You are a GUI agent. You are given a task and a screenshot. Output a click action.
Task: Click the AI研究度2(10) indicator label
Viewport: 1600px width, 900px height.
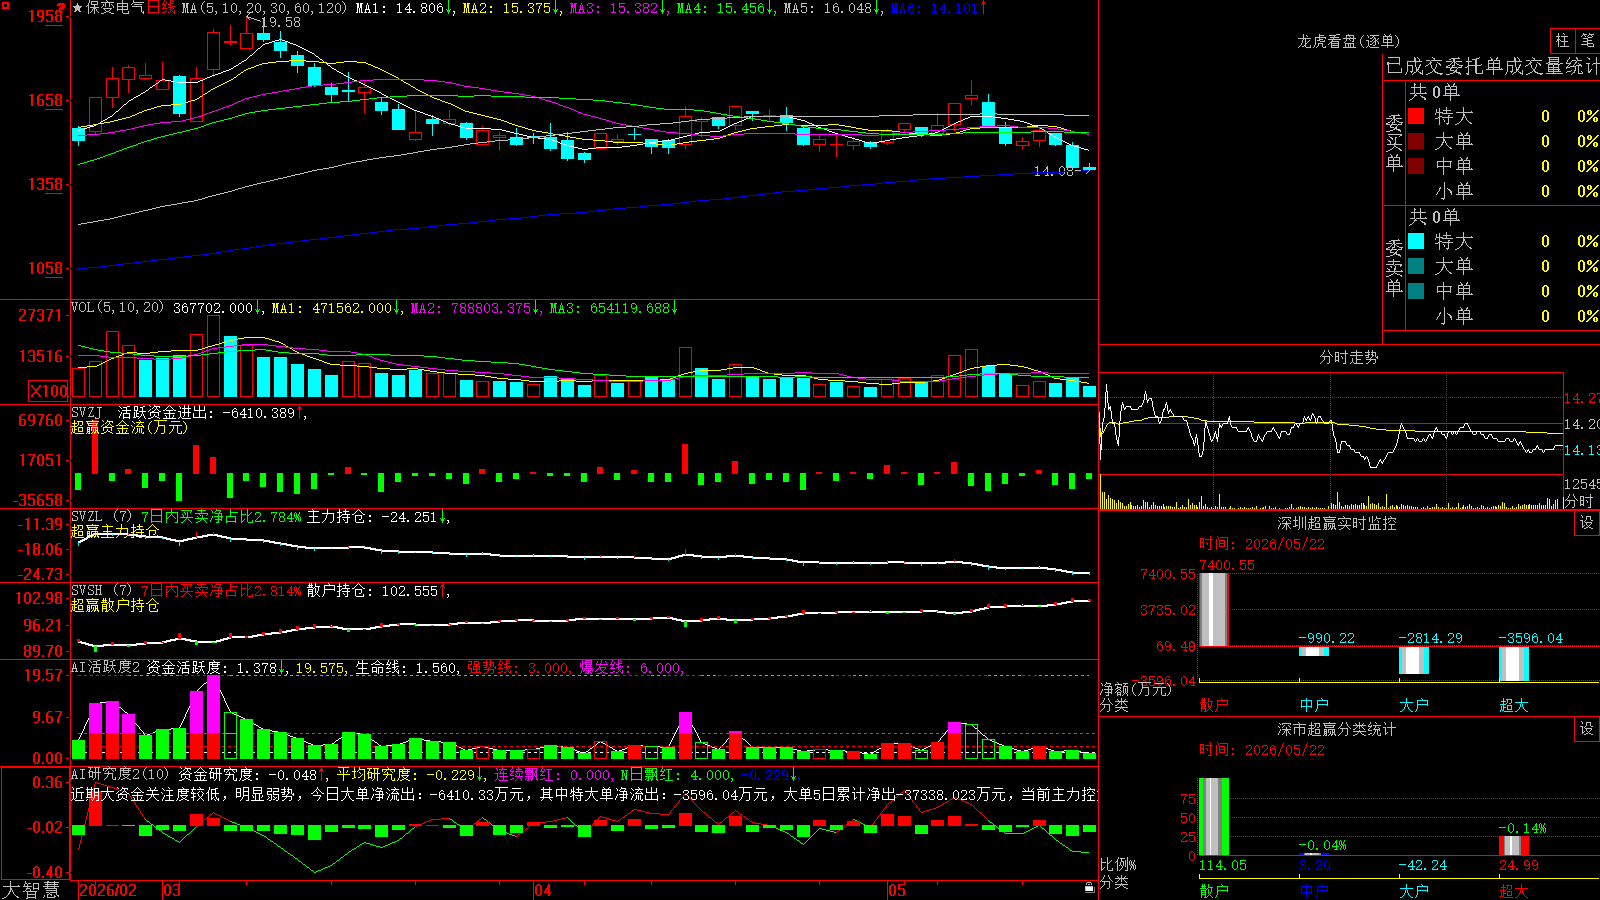tap(120, 774)
